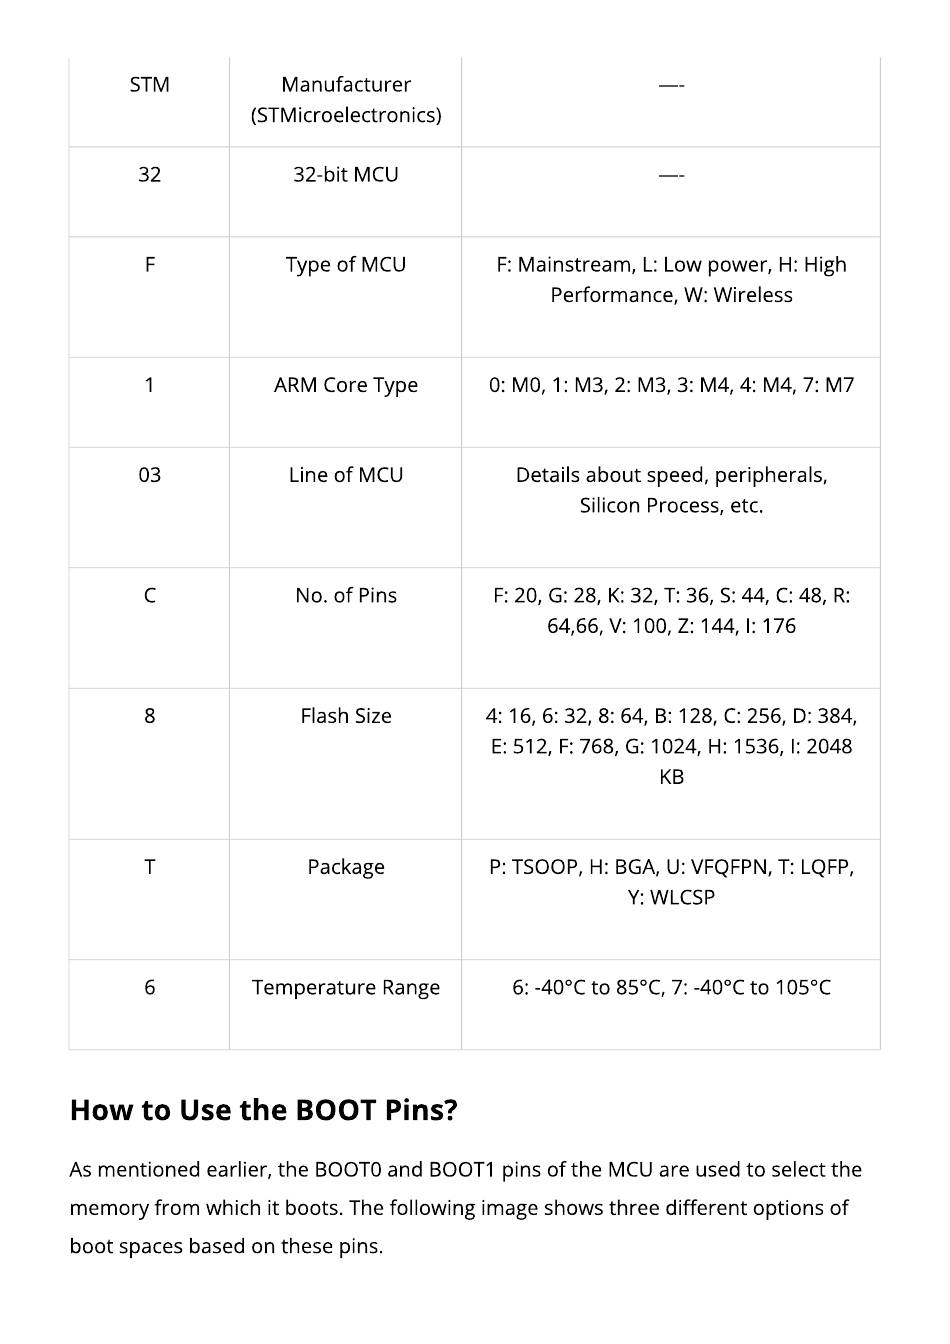Click the 'STM' table cell
Screen dimensions: 950x1344
click(x=149, y=85)
